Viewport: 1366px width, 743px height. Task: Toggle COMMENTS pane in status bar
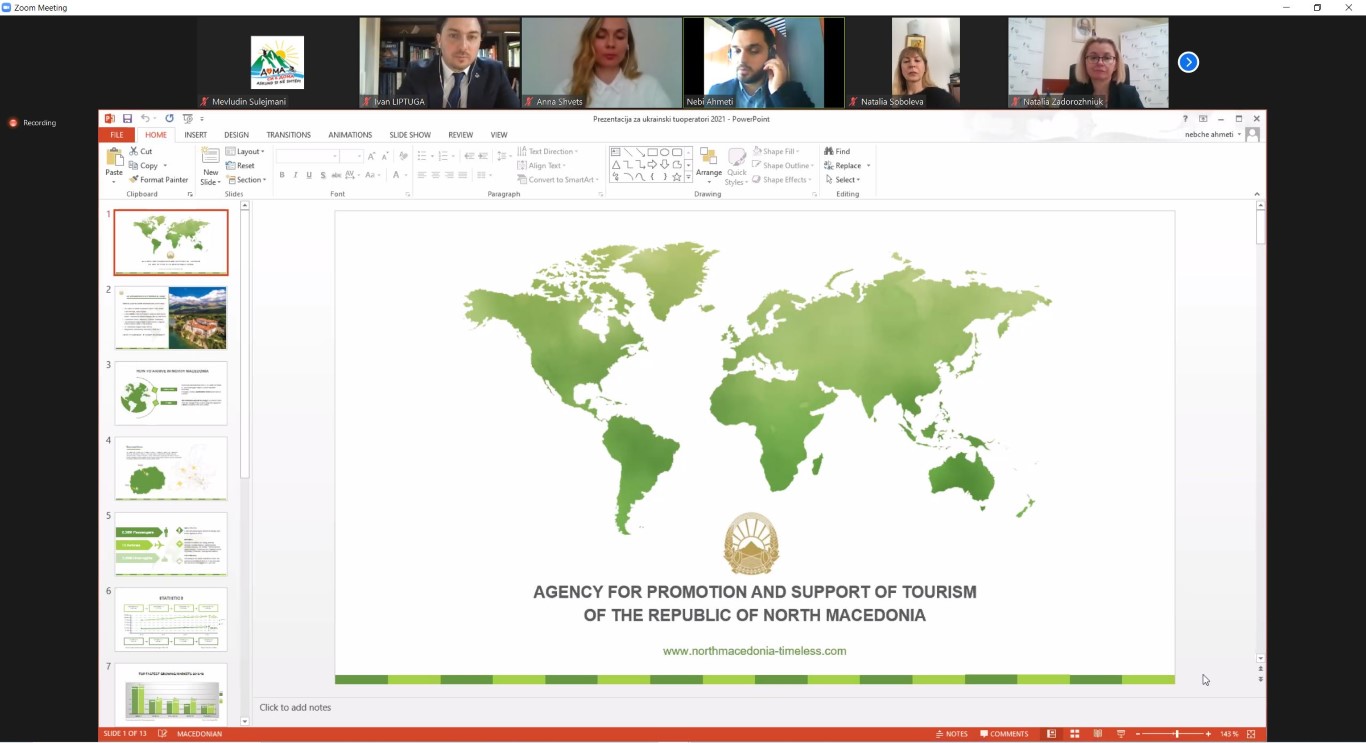click(1004, 734)
